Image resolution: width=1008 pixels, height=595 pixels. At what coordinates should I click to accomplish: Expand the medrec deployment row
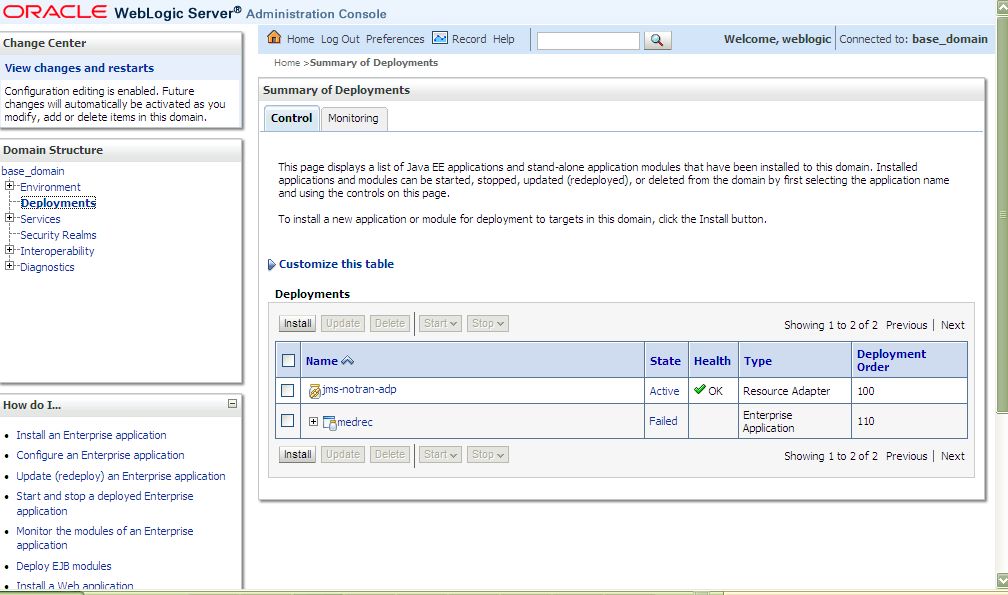coord(313,422)
